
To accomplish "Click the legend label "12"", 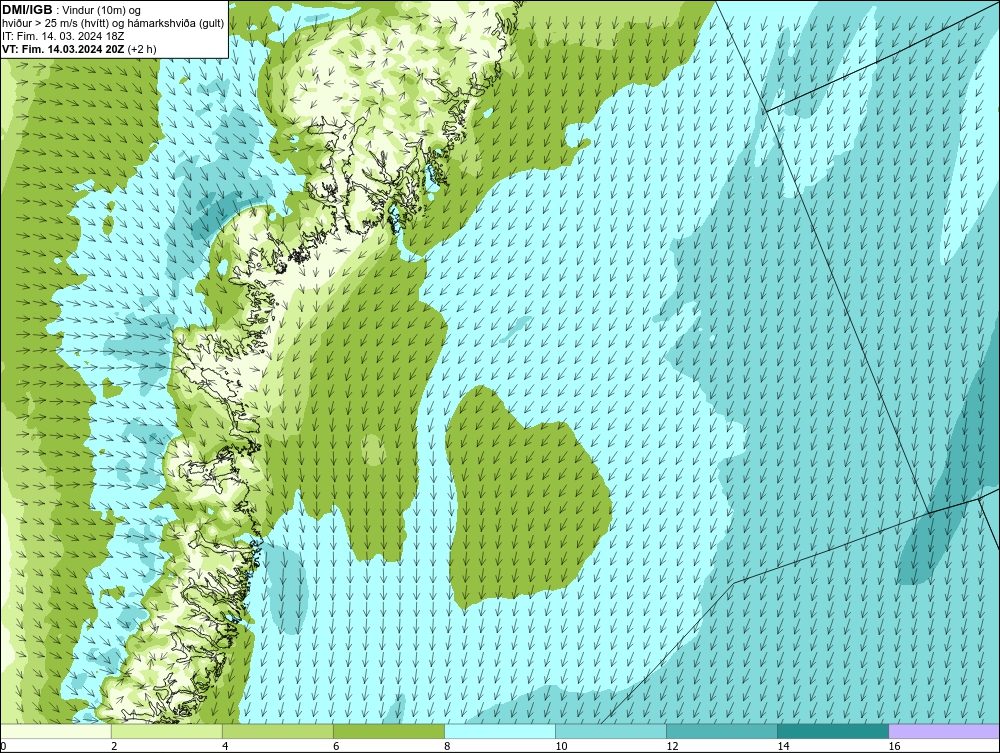I will click(x=672, y=746).
